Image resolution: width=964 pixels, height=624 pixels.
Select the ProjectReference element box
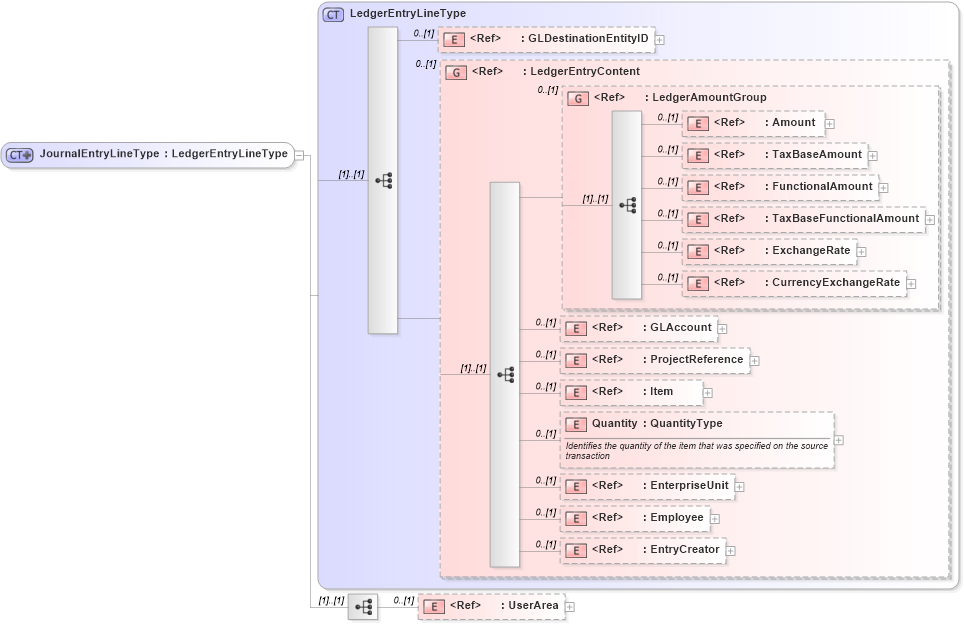(x=655, y=359)
